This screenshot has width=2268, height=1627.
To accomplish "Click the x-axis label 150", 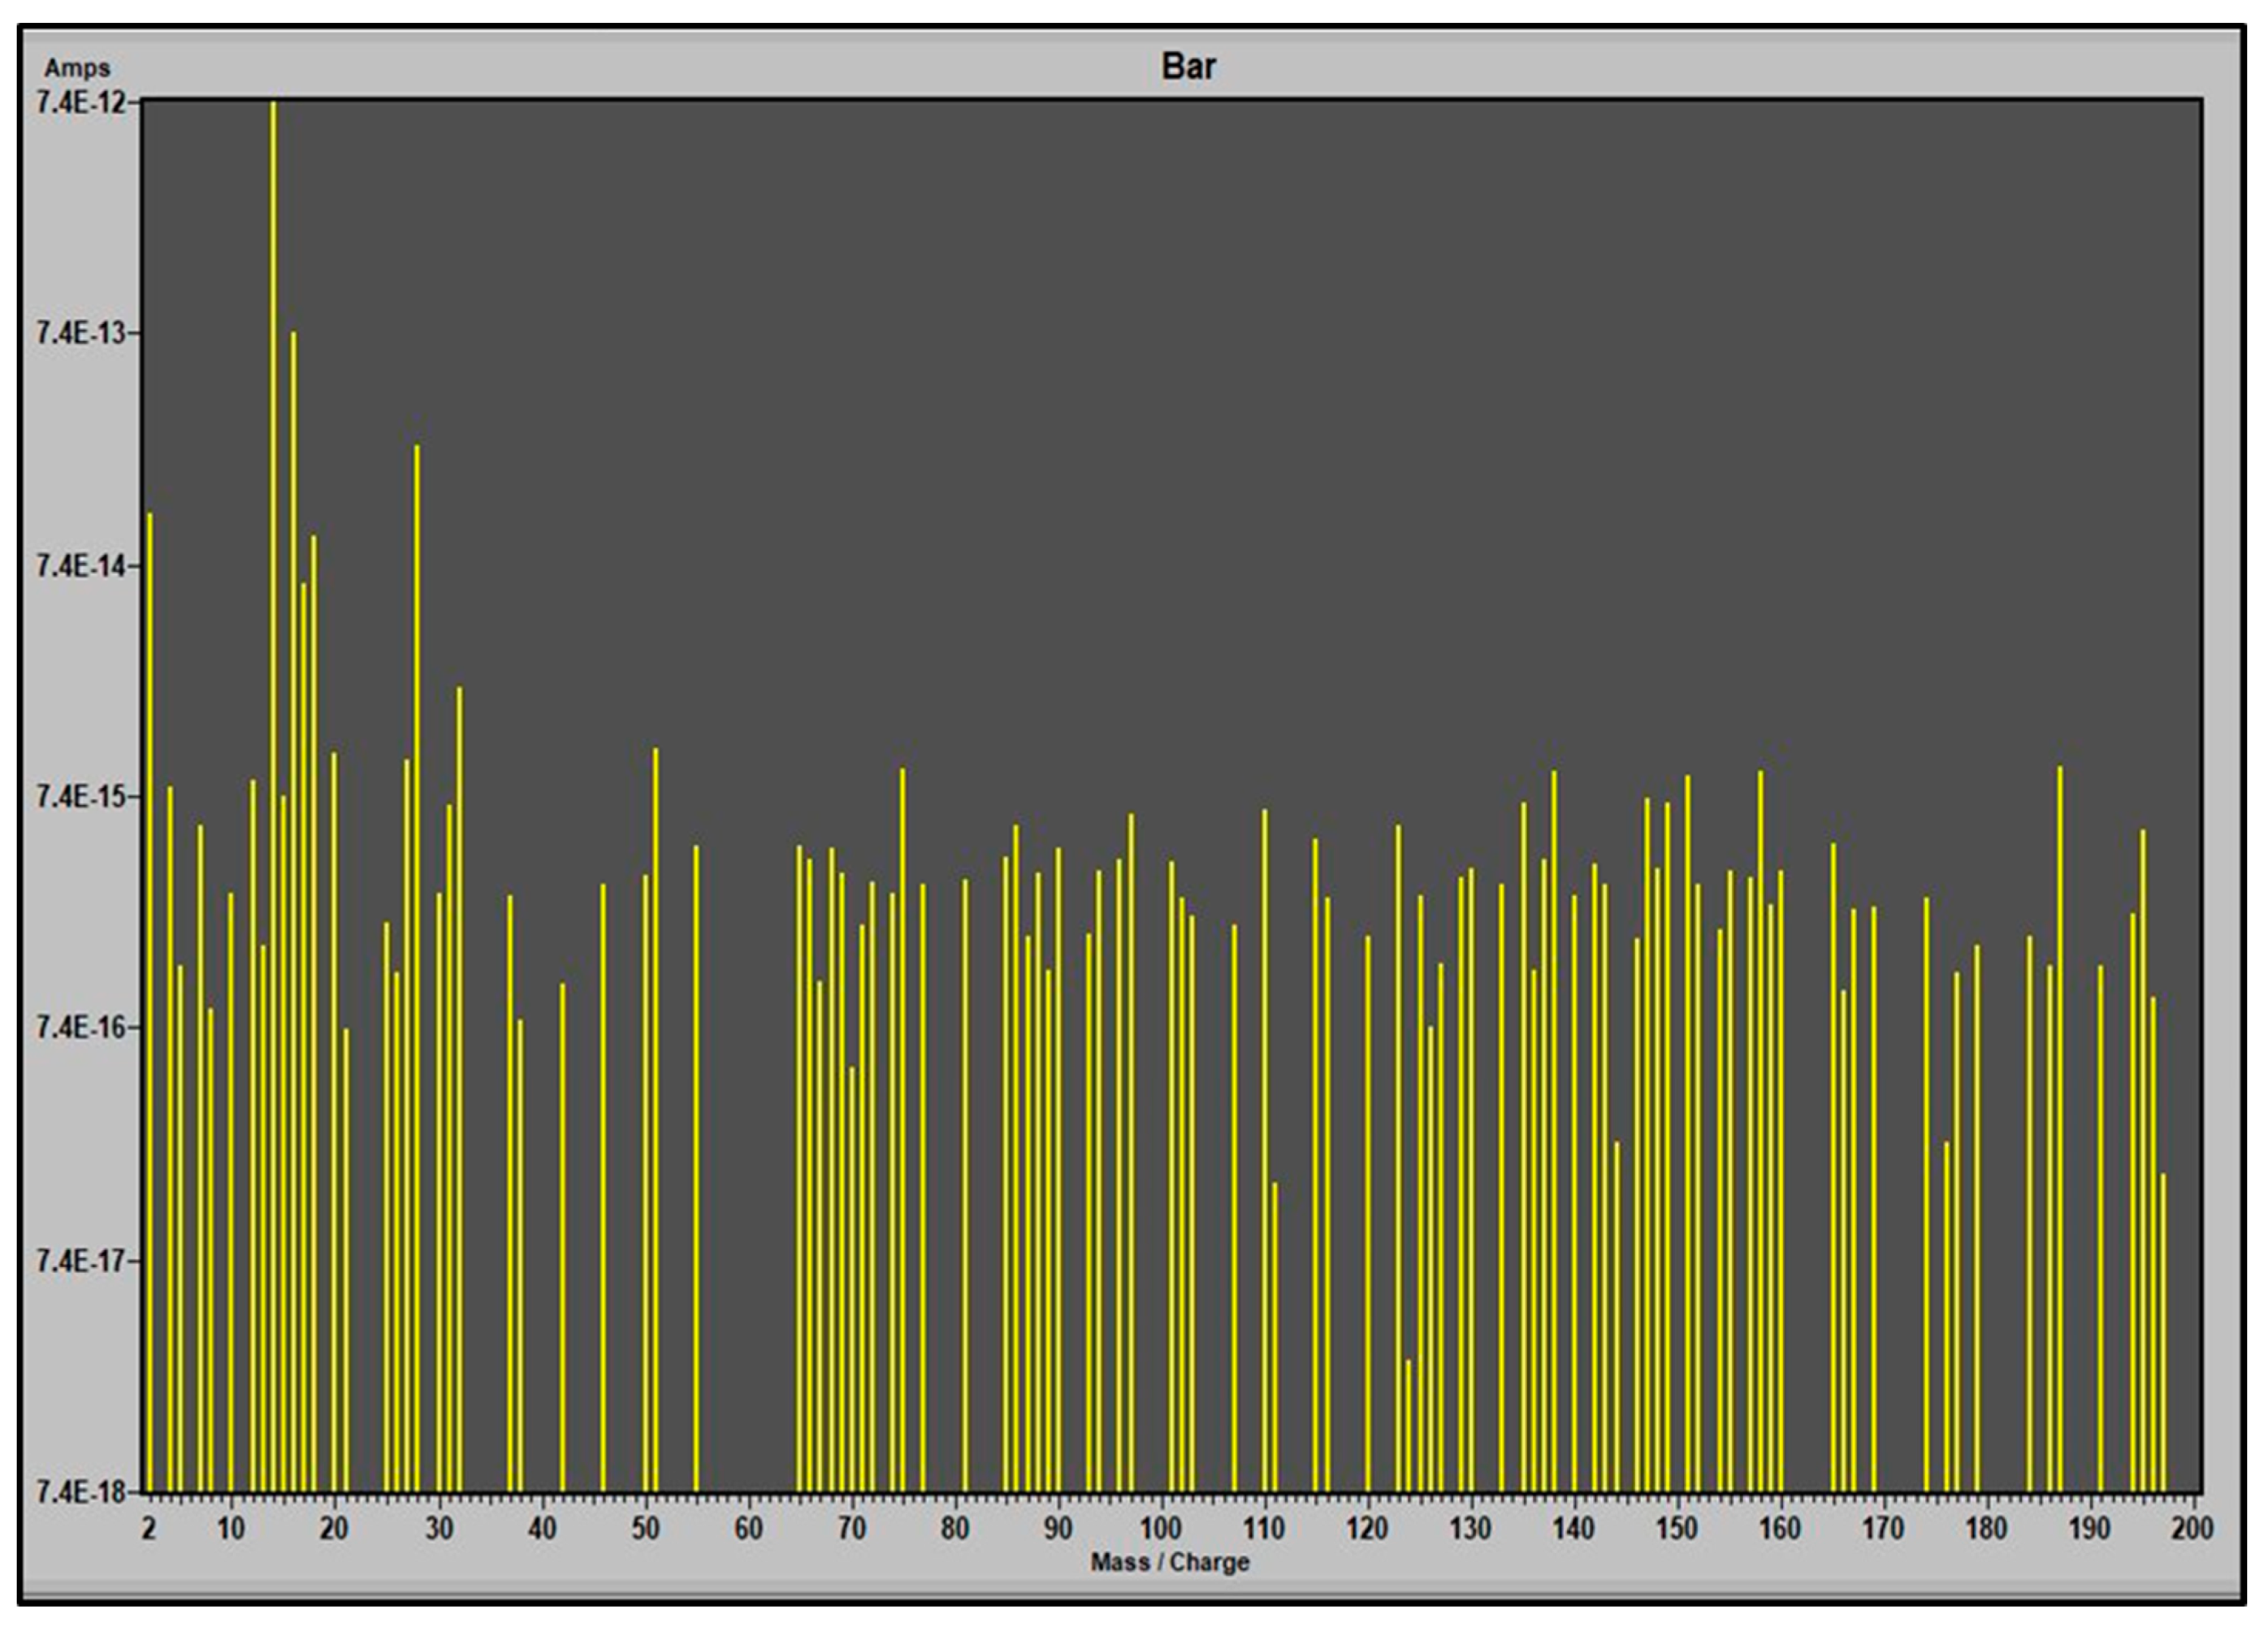I will pyautogui.click(x=1677, y=1529).
